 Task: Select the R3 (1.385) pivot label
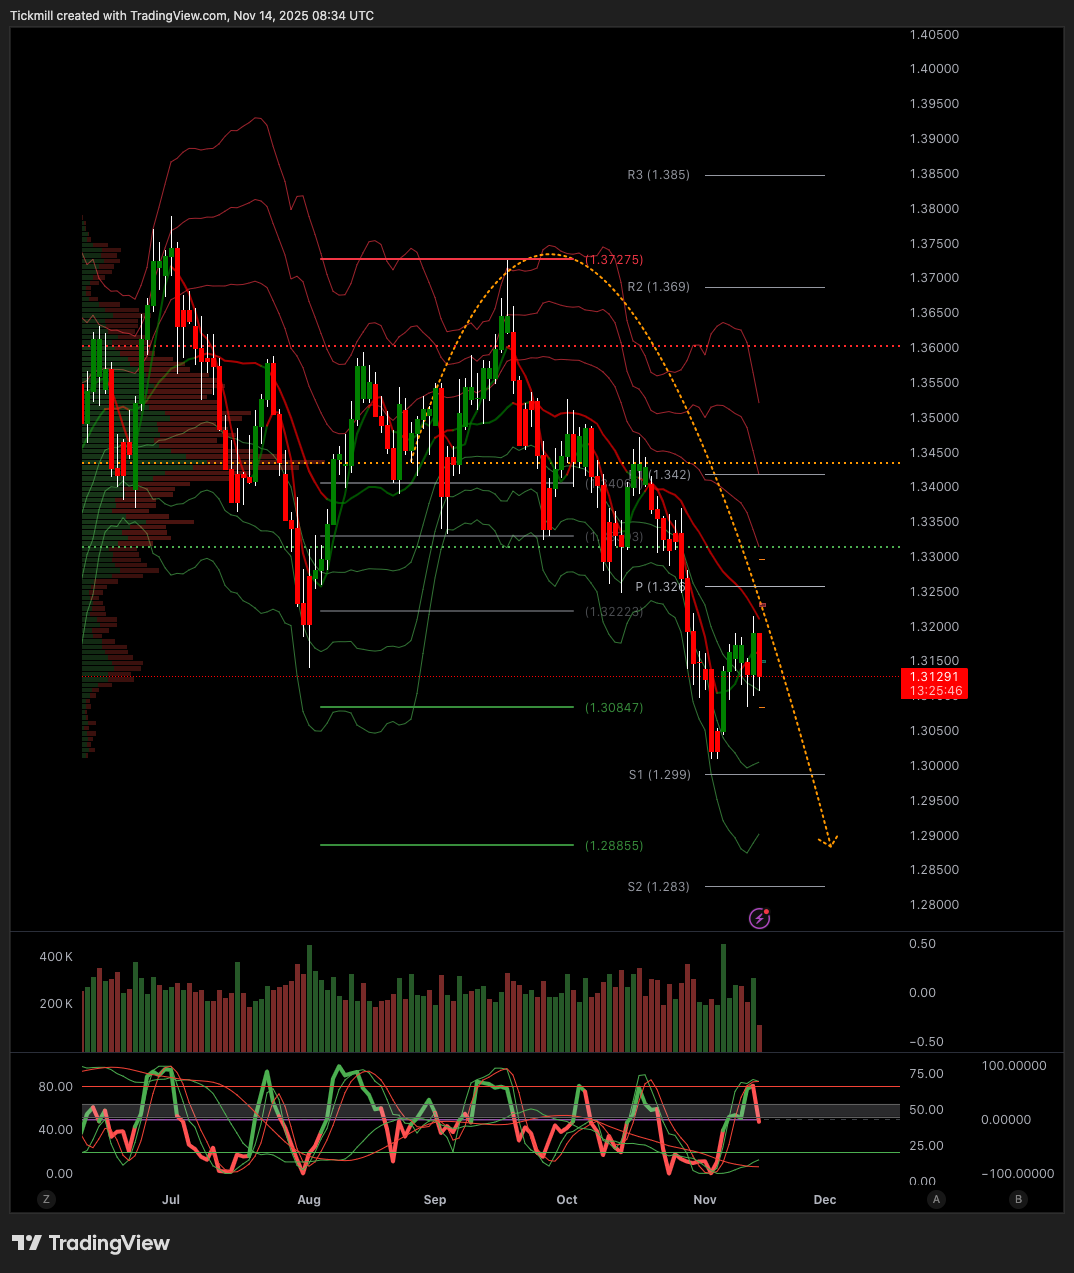point(658,175)
